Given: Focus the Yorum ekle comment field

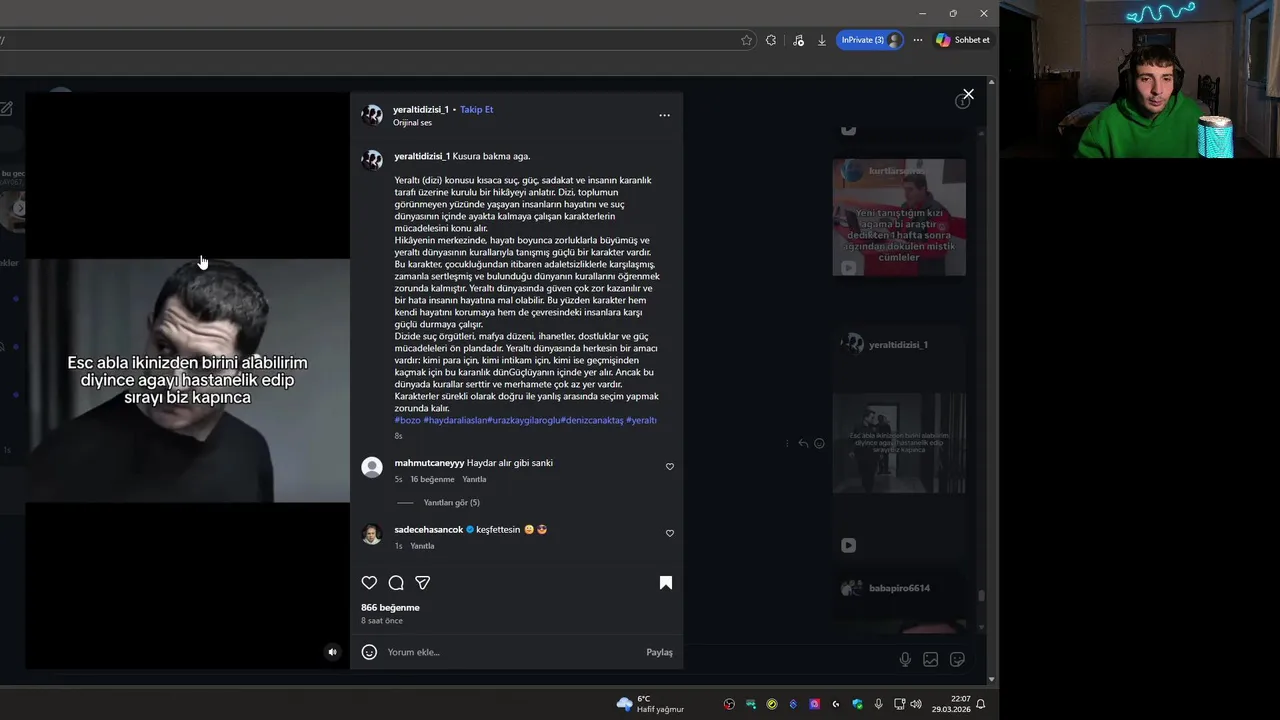Looking at the screenshot, I should click(510, 652).
